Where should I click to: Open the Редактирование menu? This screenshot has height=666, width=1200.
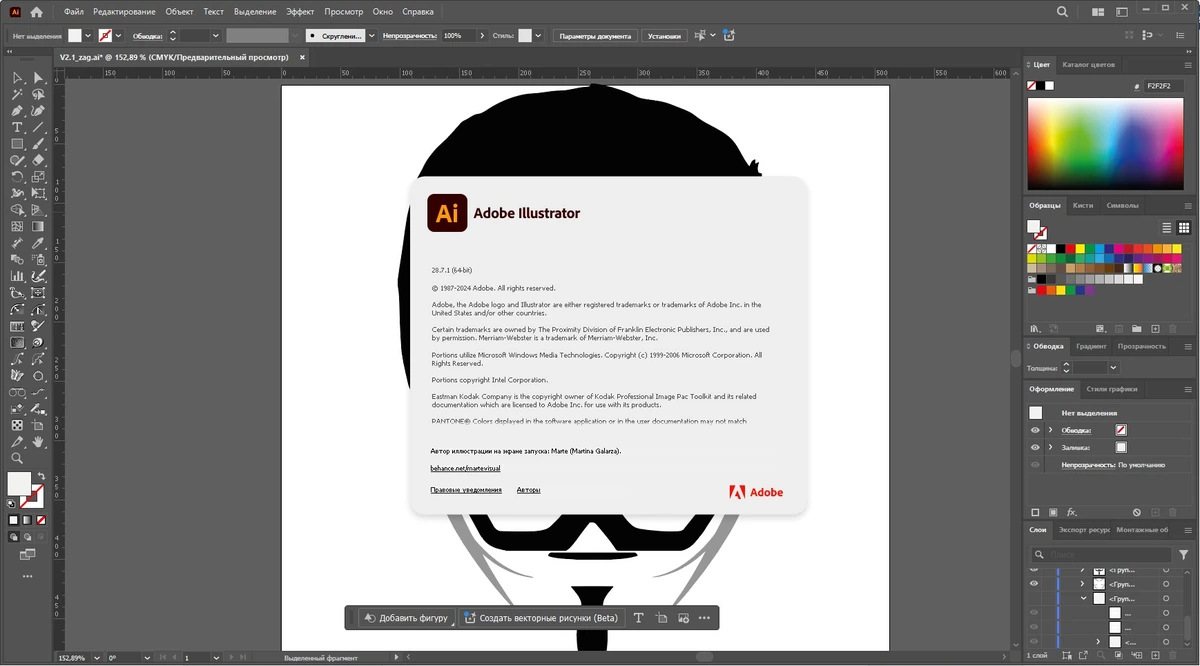click(124, 12)
